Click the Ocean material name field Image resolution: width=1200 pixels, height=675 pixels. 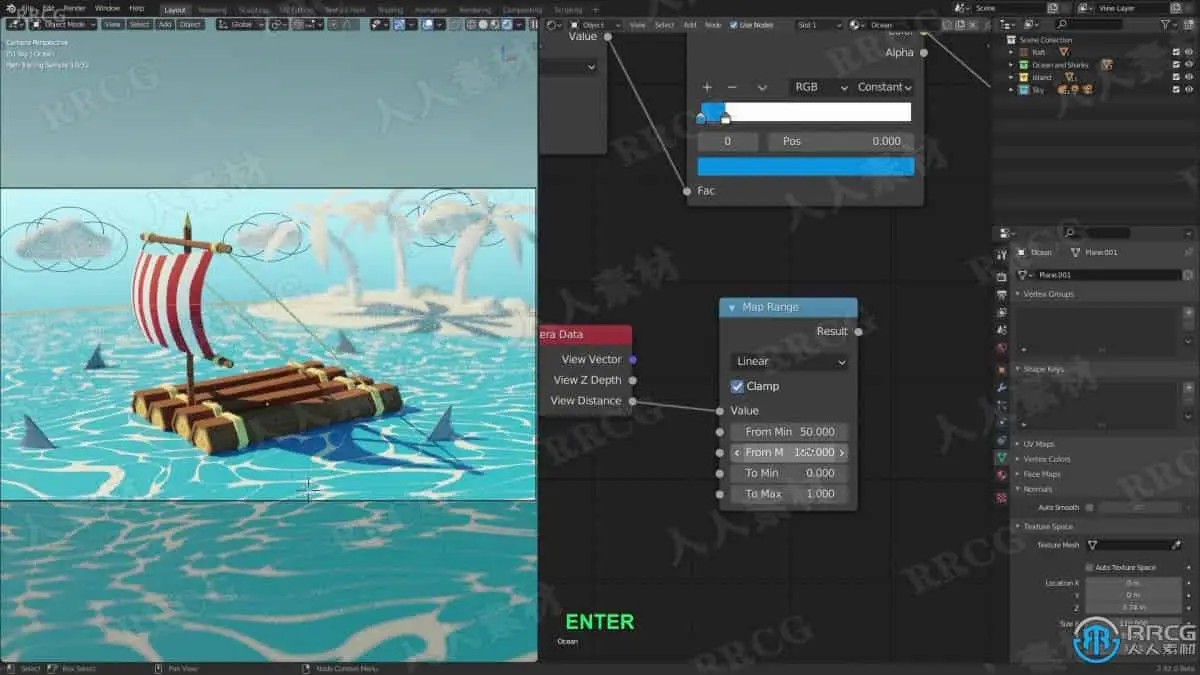click(x=903, y=24)
